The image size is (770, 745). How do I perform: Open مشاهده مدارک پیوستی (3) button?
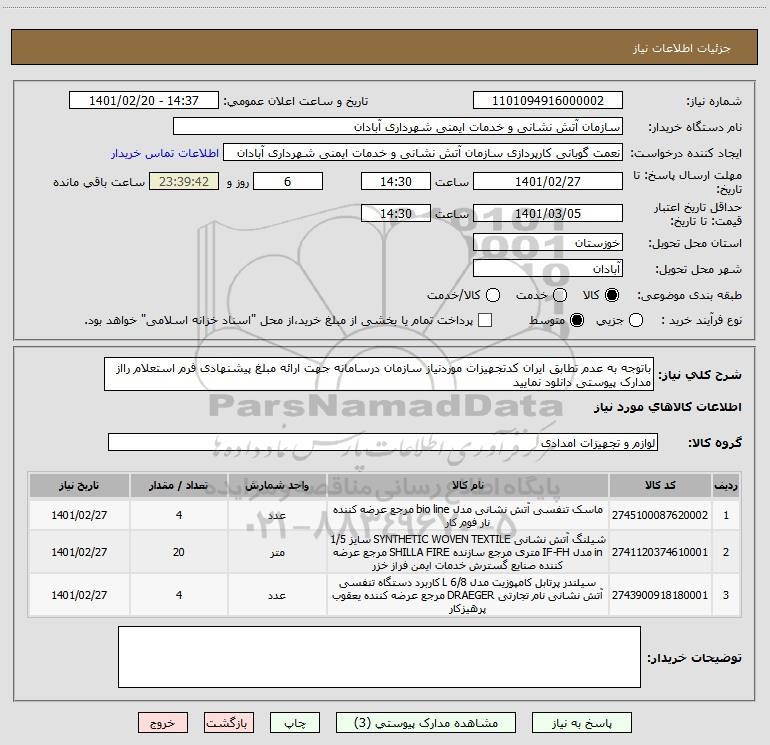426,723
